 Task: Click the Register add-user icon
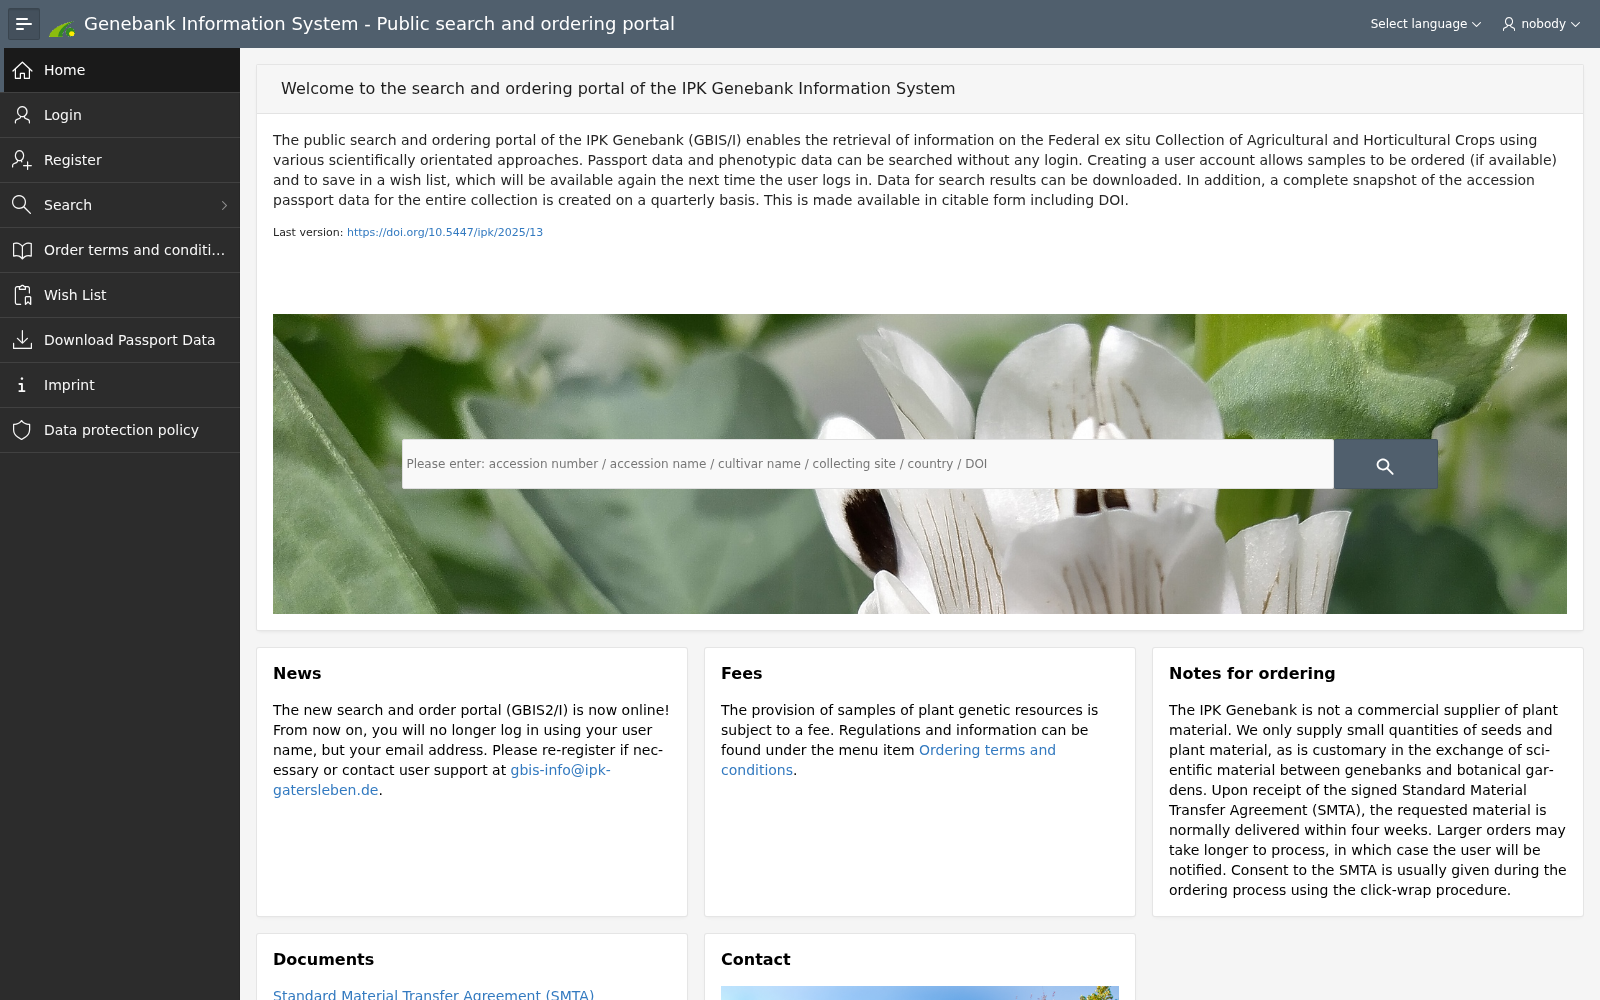[22, 160]
